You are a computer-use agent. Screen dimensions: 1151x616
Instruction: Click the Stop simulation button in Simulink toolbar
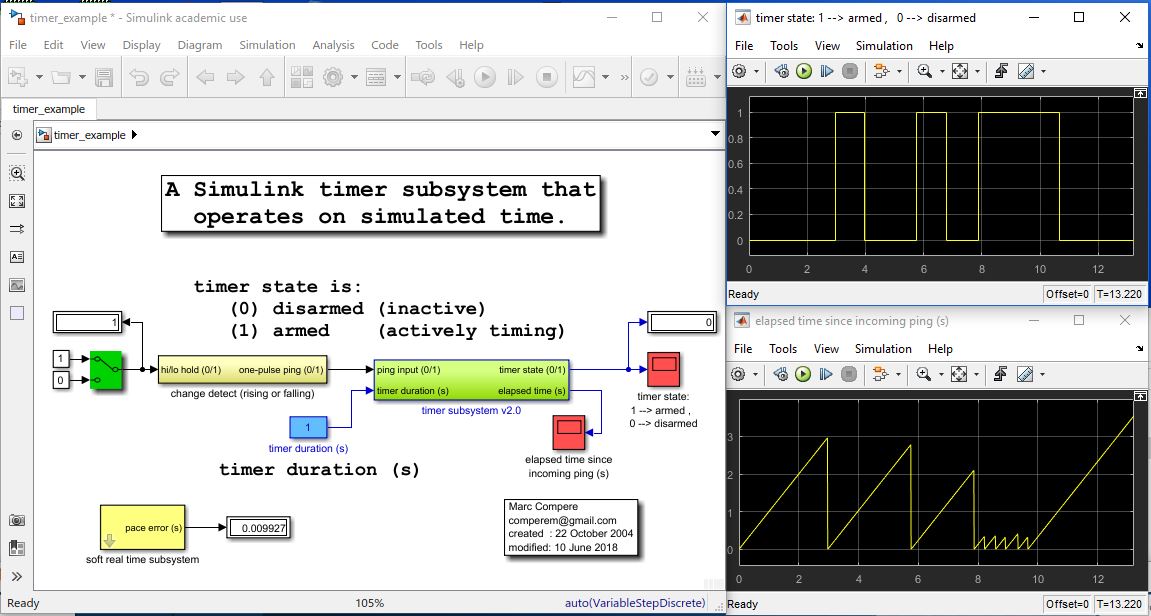pos(546,77)
